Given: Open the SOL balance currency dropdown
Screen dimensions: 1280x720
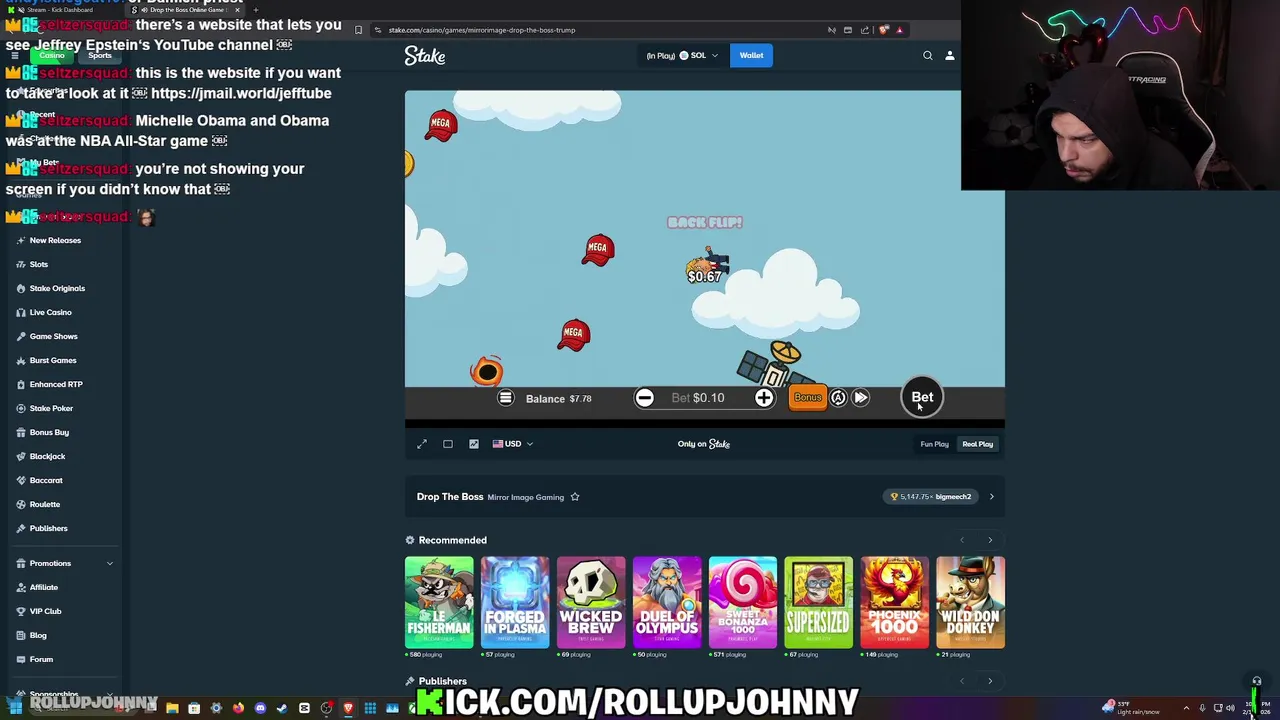Looking at the screenshot, I should 682,56.
